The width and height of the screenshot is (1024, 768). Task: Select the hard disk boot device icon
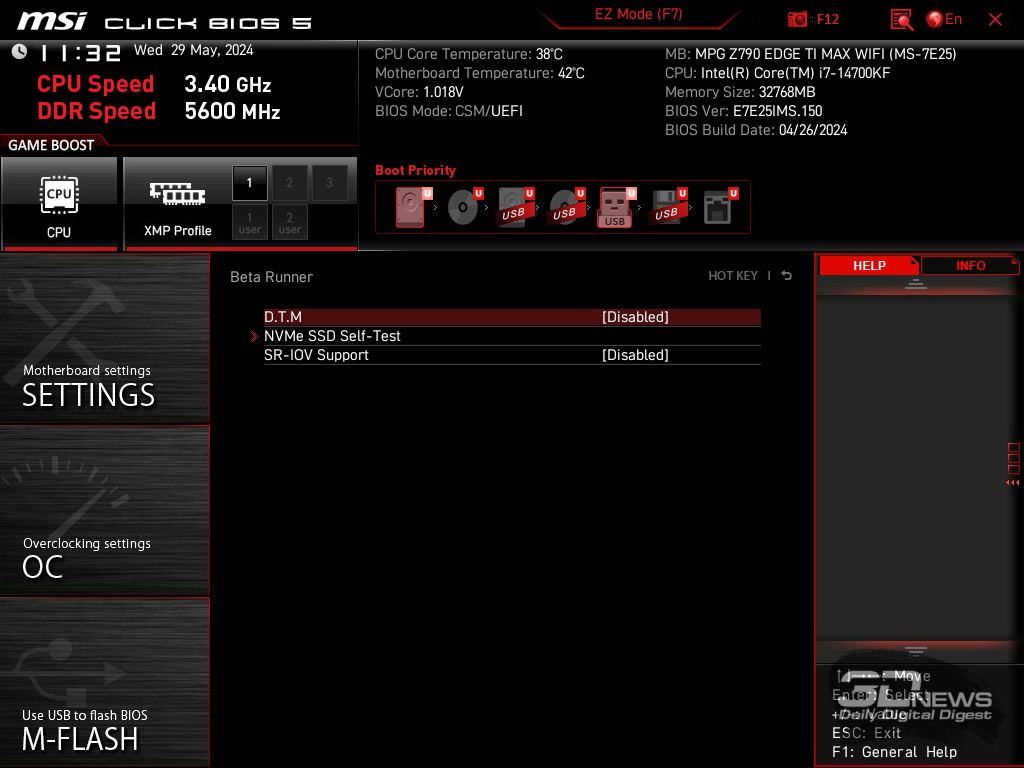[413, 207]
